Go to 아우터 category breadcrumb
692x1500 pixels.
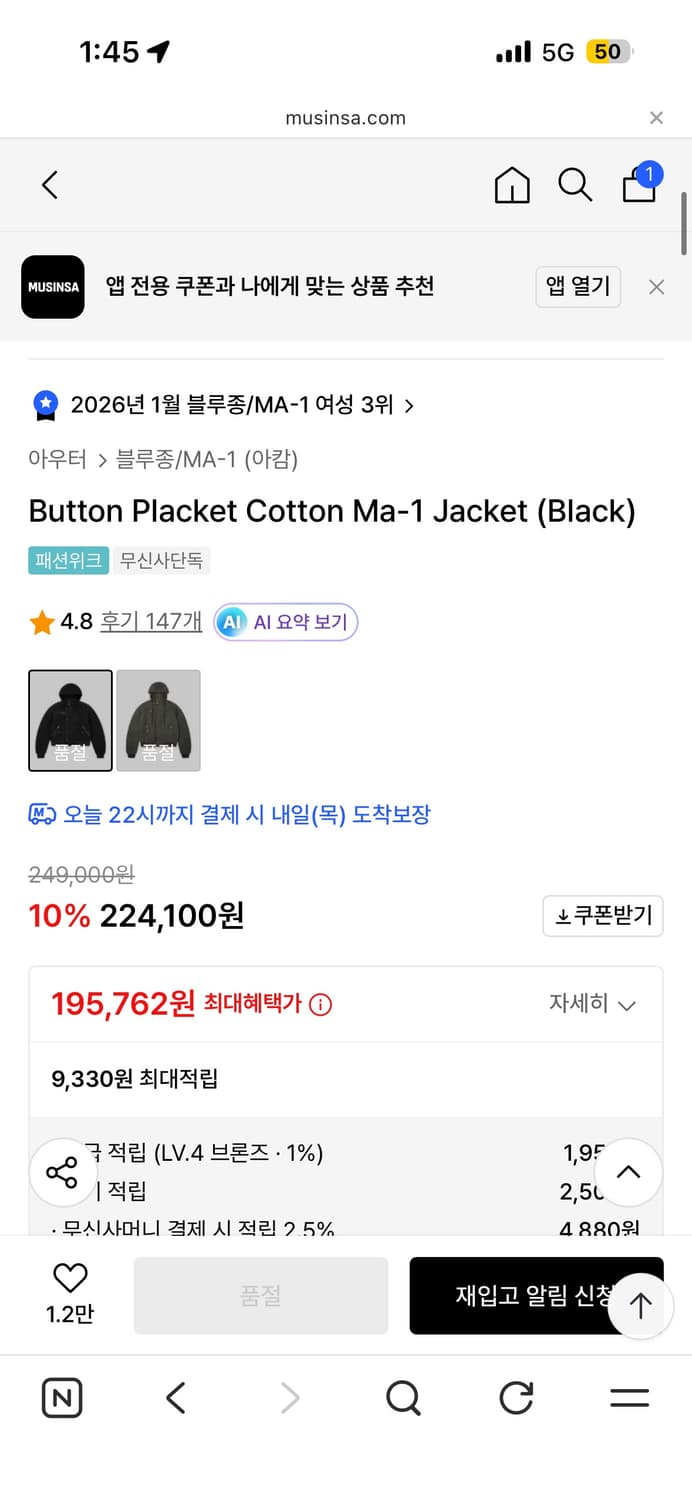tap(59, 459)
